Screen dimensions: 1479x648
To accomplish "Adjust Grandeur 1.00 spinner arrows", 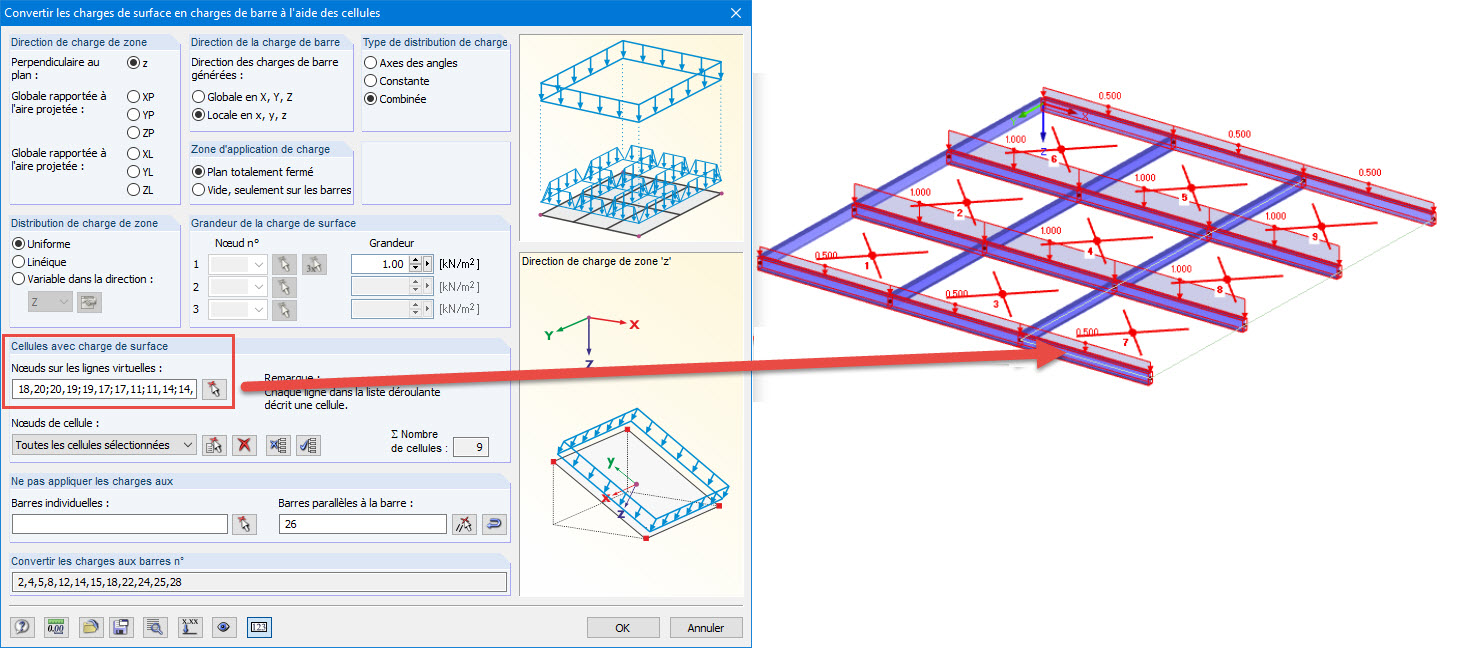I will pos(416,264).
